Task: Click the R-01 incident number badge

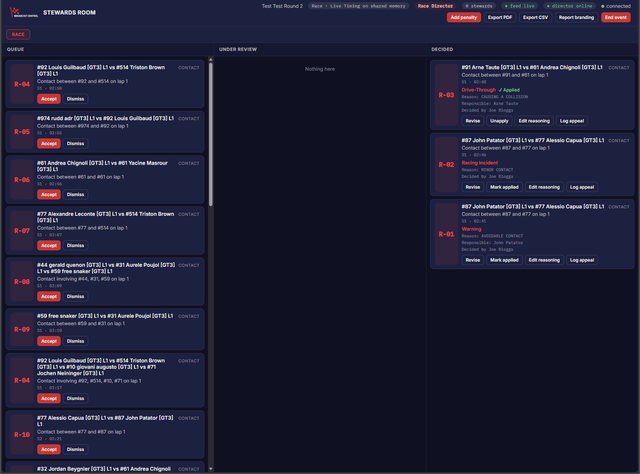Action: click(446, 234)
